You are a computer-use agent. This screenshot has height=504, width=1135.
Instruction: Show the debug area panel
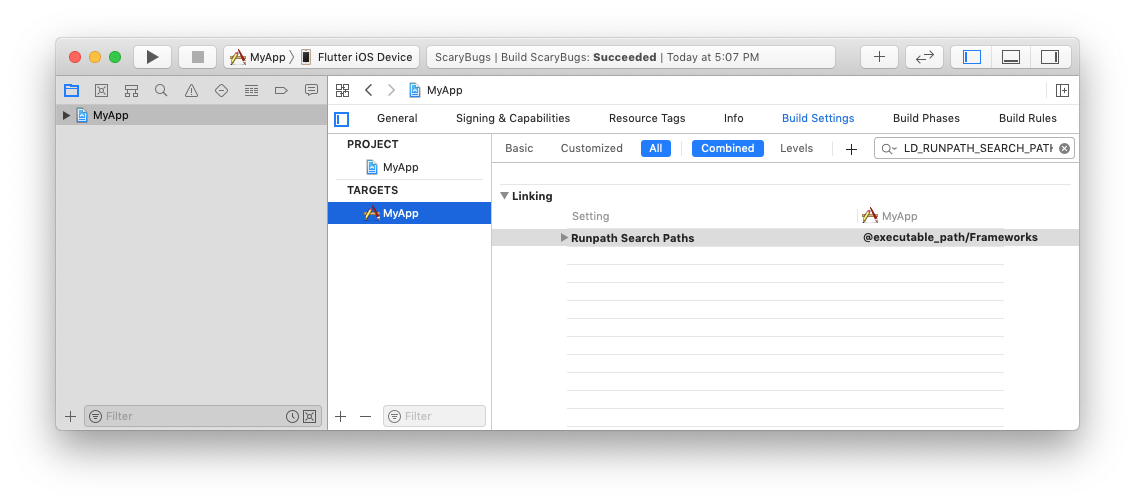tap(1010, 57)
